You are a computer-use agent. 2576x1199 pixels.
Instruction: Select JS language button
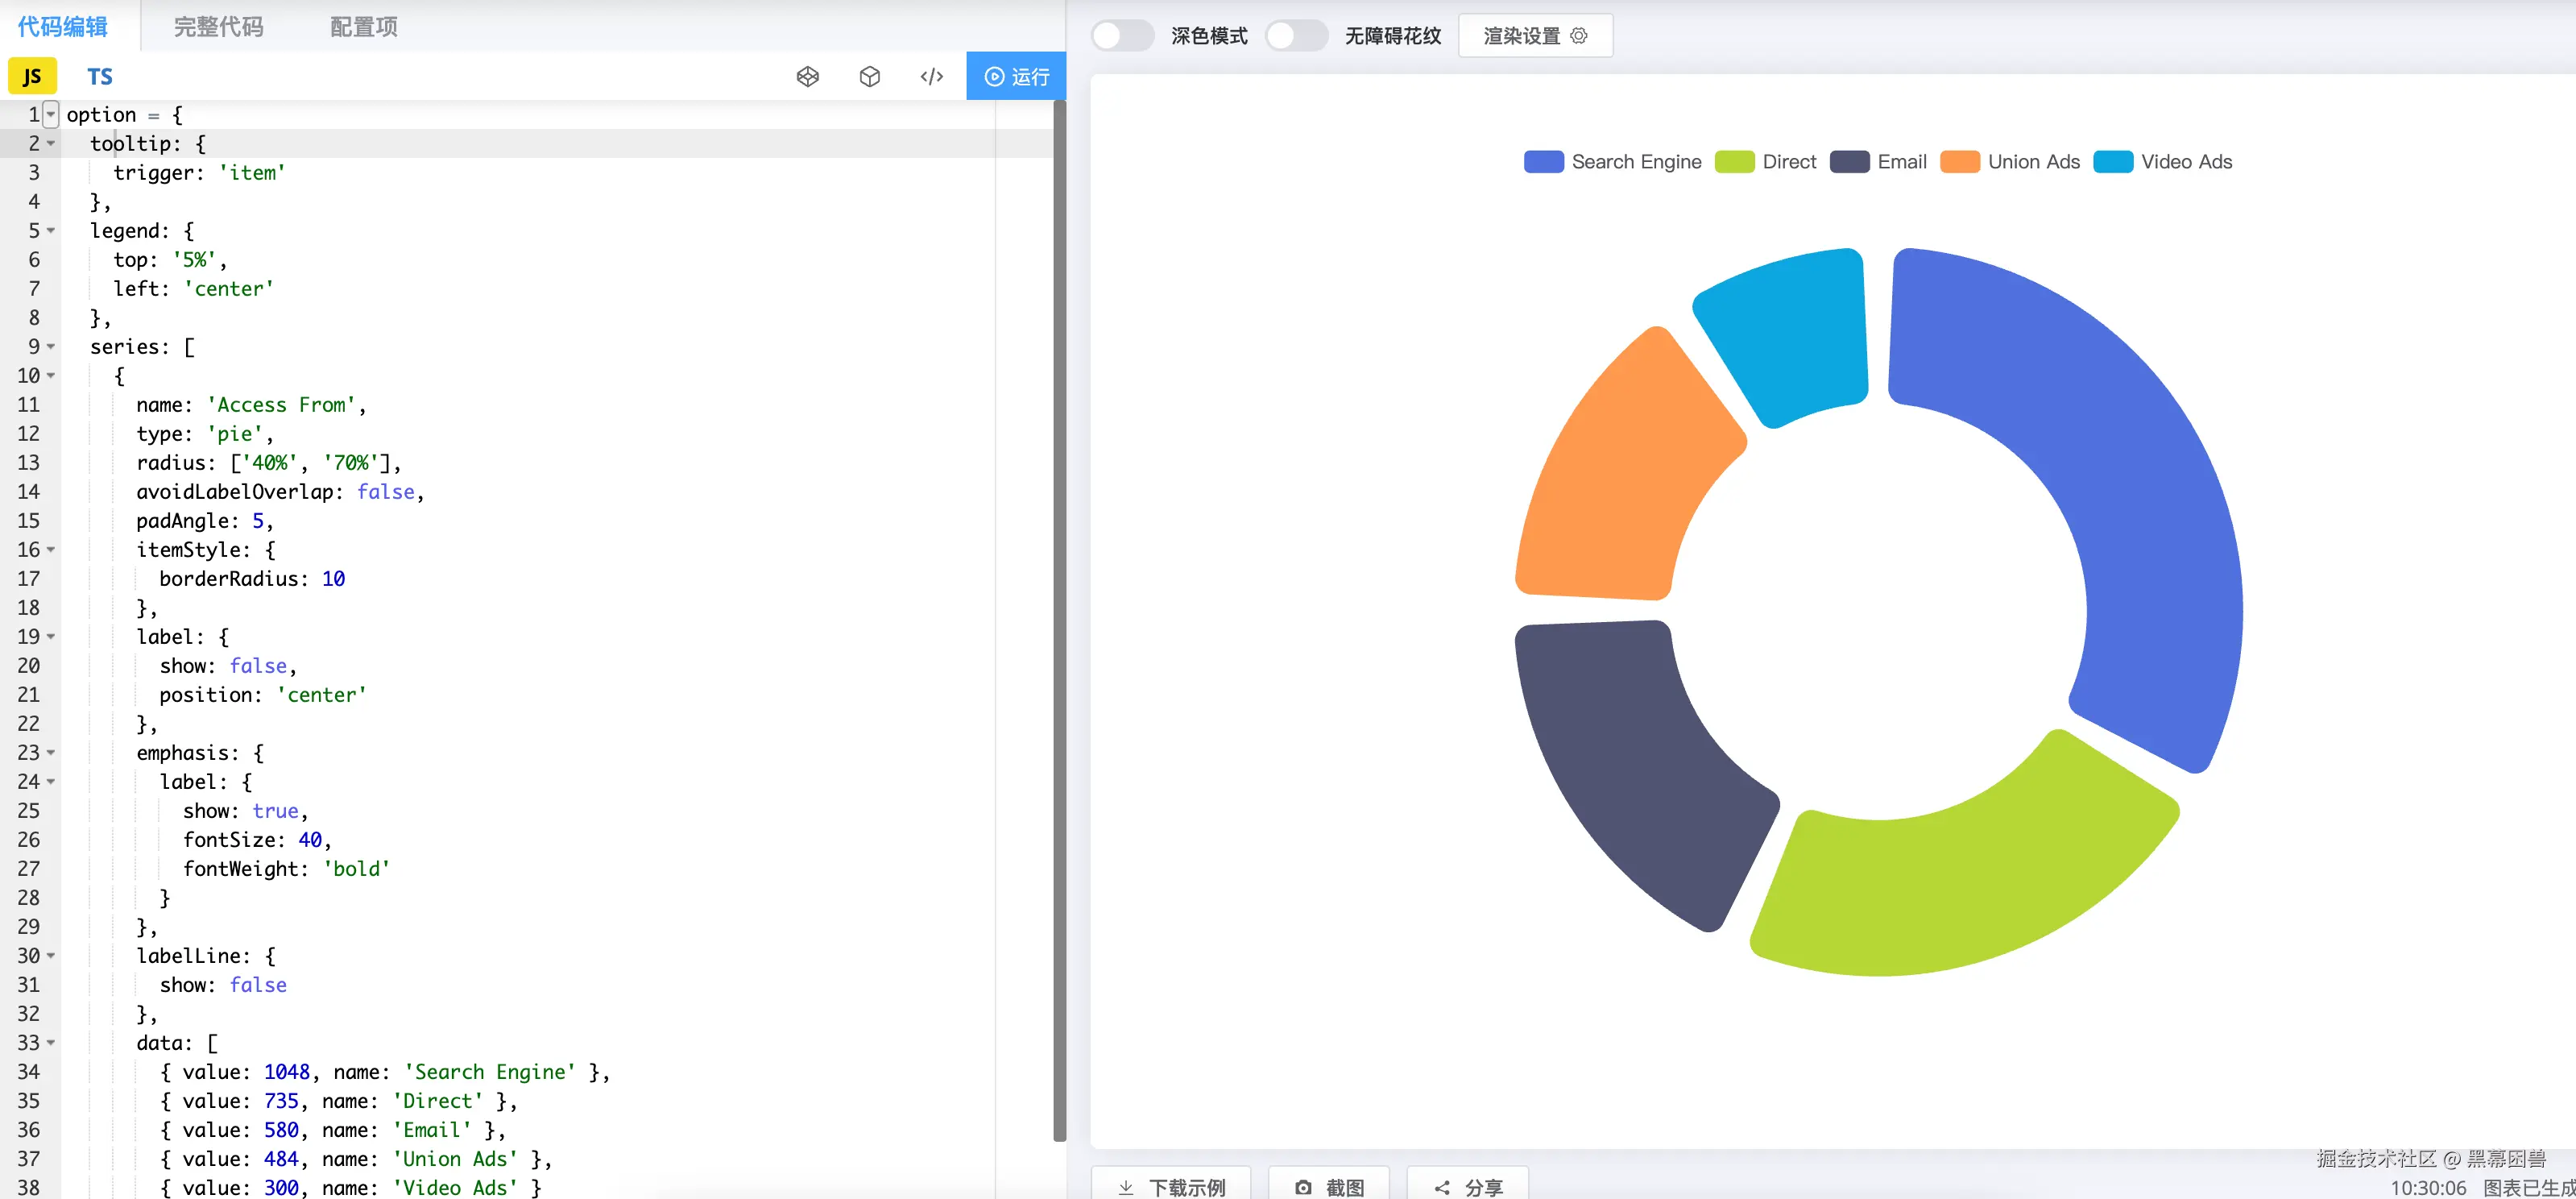[x=32, y=77]
